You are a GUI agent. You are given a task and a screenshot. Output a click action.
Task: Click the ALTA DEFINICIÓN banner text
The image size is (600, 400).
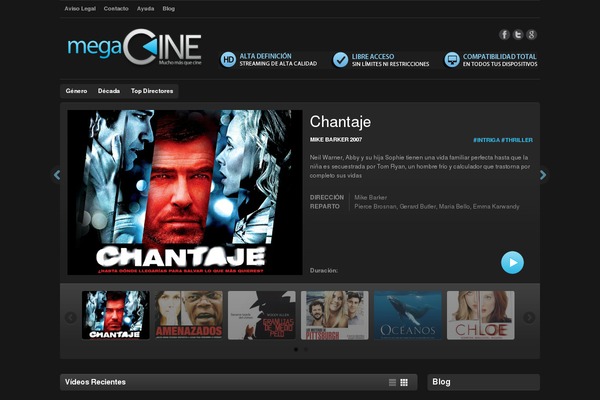tap(265, 56)
